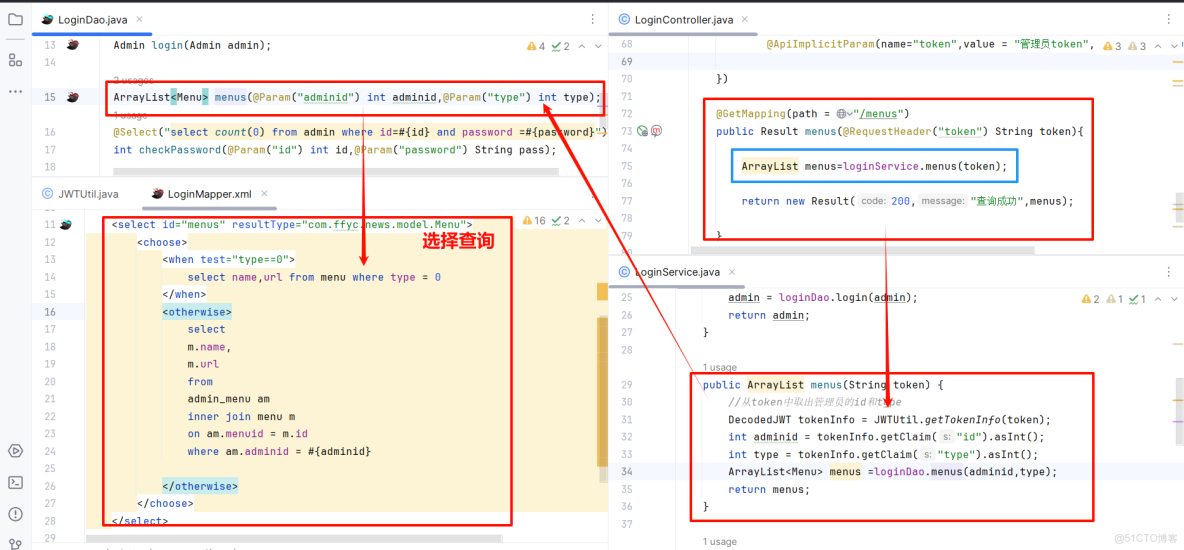Viewport: 1184px width, 550px height.
Task: Go to next highlighted problem in LoginMapper.xml
Action: click(x=598, y=221)
